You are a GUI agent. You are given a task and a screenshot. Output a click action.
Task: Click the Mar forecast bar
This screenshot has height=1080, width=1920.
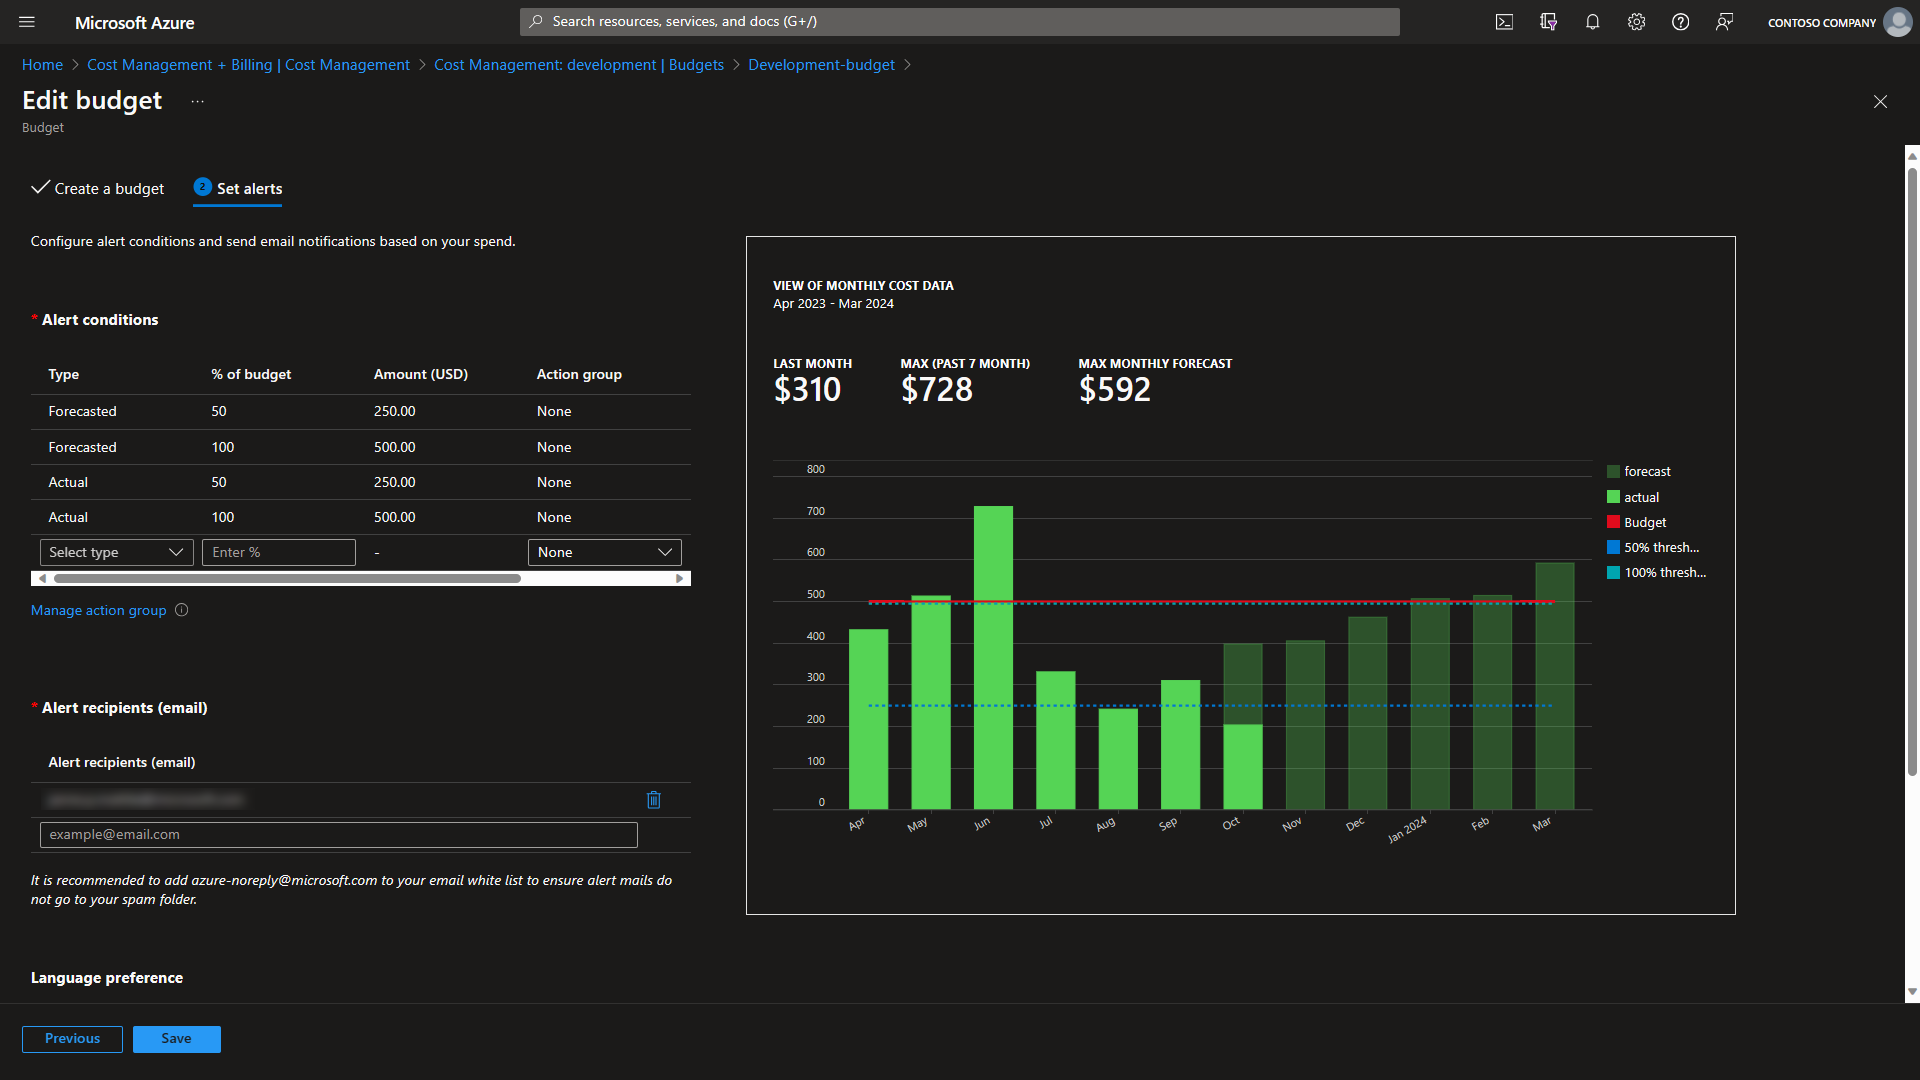[1555, 686]
